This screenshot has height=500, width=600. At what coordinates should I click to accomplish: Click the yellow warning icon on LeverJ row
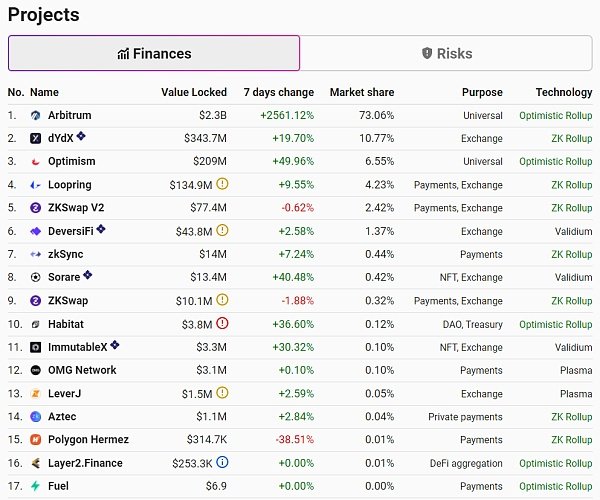[x=222, y=393]
